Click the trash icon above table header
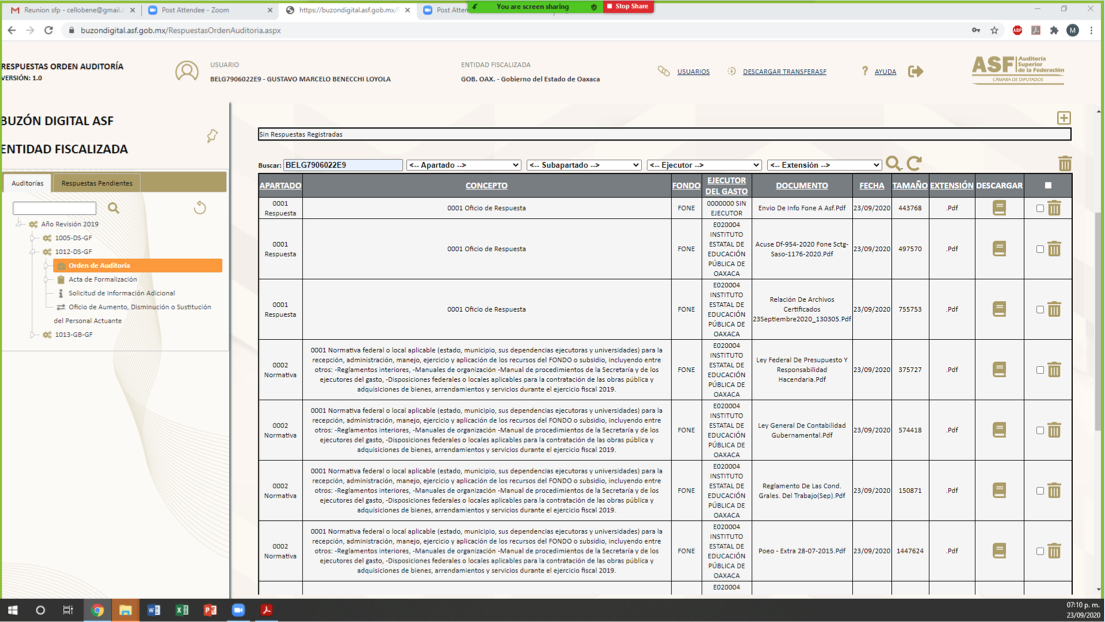1105x622 pixels. click(1064, 164)
